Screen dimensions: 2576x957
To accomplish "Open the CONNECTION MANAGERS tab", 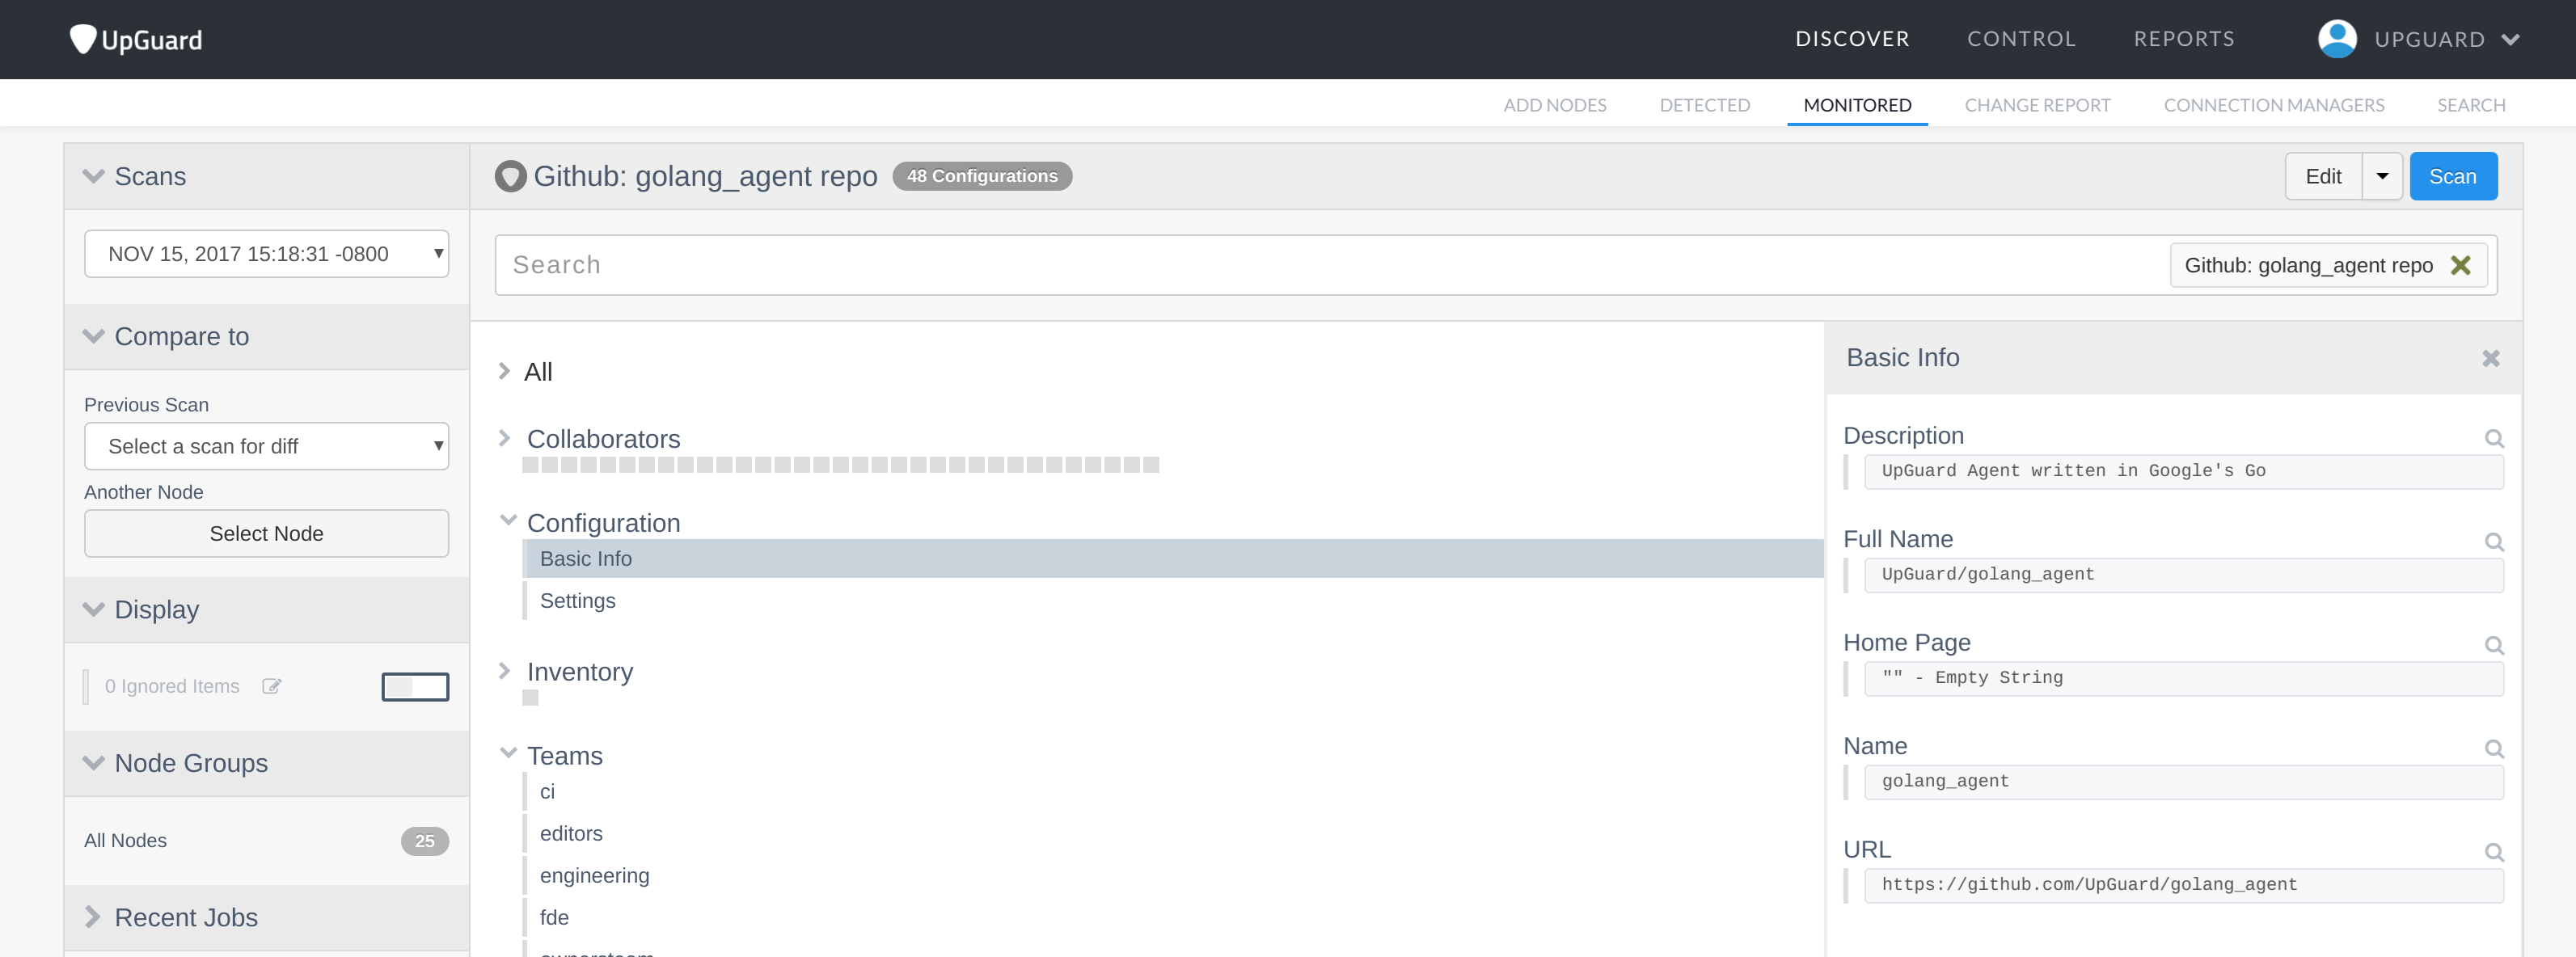I will pos(2274,105).
